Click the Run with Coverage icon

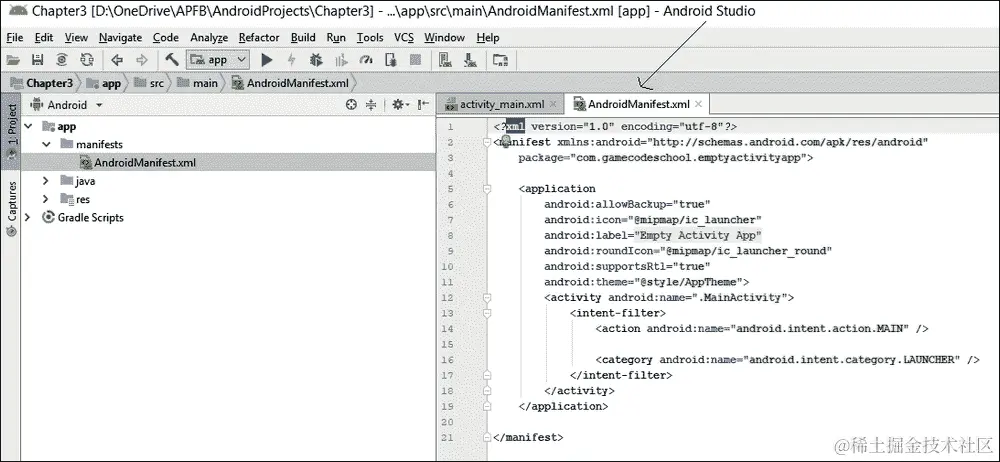click(x=341, y=60)
